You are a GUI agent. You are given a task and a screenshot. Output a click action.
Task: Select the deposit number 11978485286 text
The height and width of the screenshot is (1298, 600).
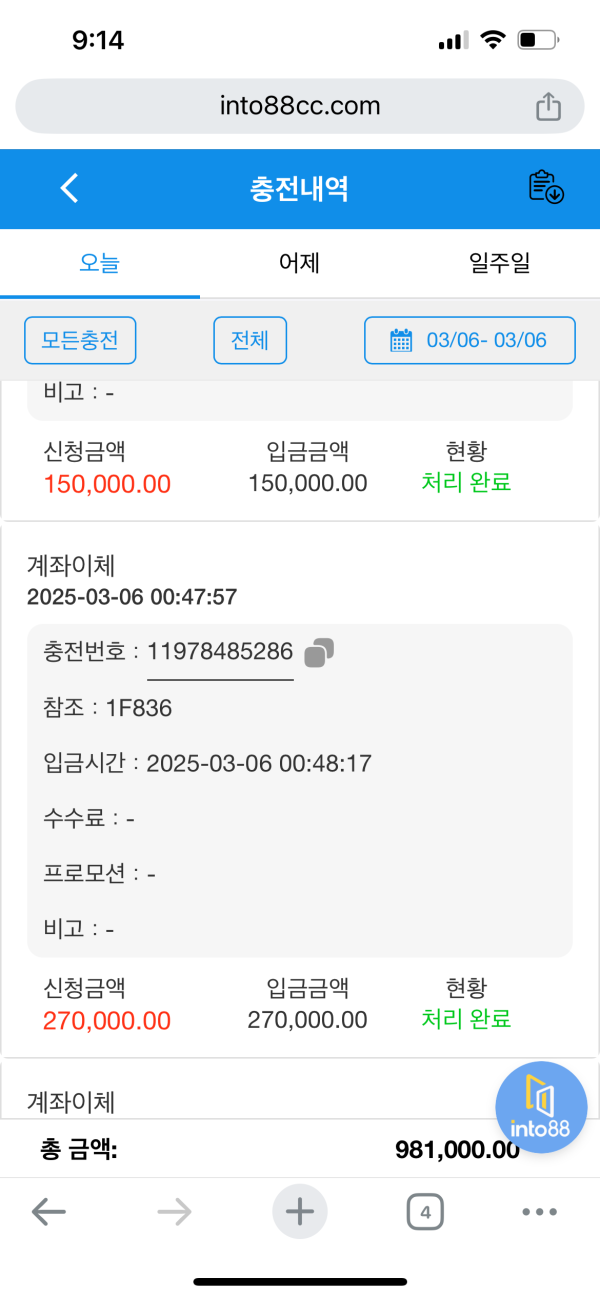click(220, 652)
